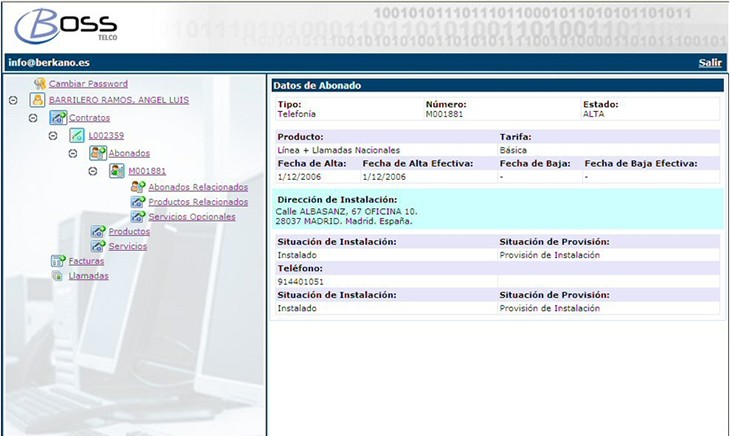
Task: Click the subscriber icon beside M001881
Action: (x=117, y=171)
